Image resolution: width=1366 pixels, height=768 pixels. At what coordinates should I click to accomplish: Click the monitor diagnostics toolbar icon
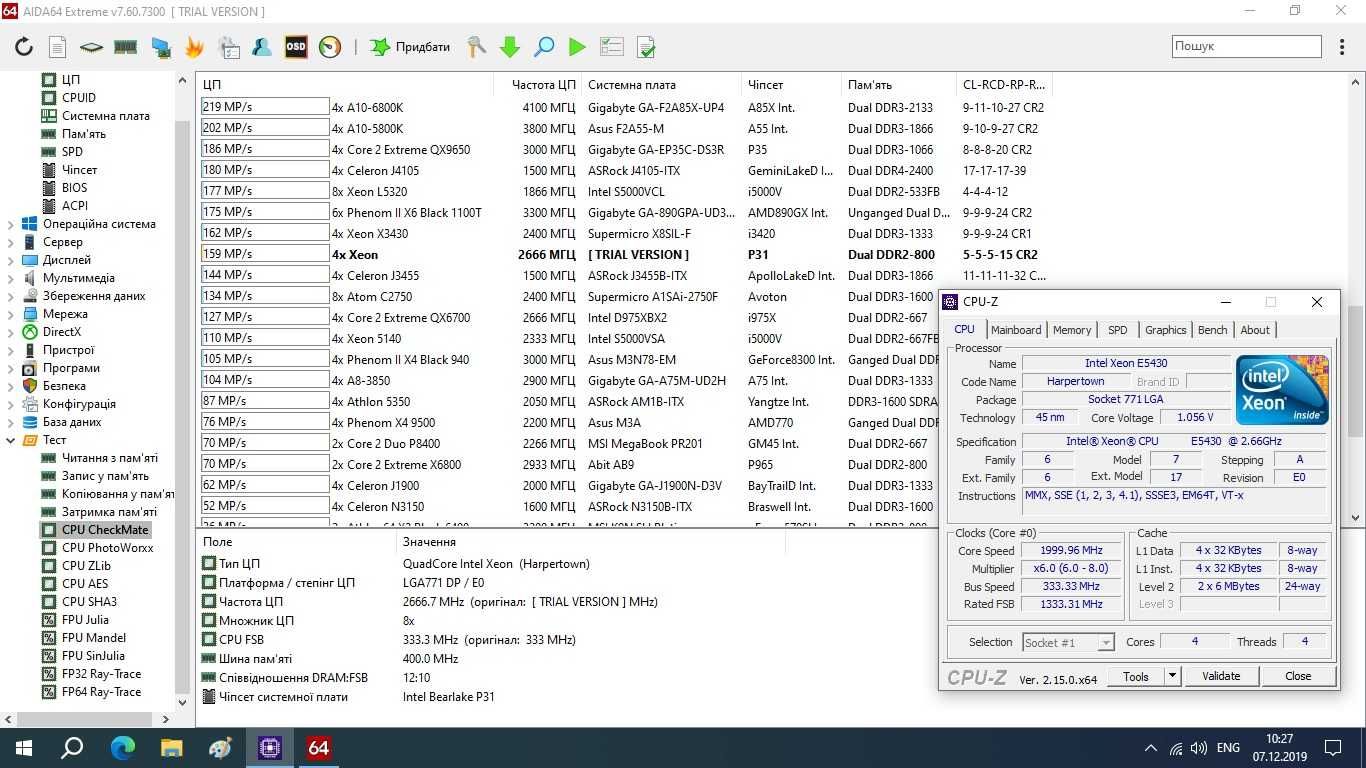[160, 47]
